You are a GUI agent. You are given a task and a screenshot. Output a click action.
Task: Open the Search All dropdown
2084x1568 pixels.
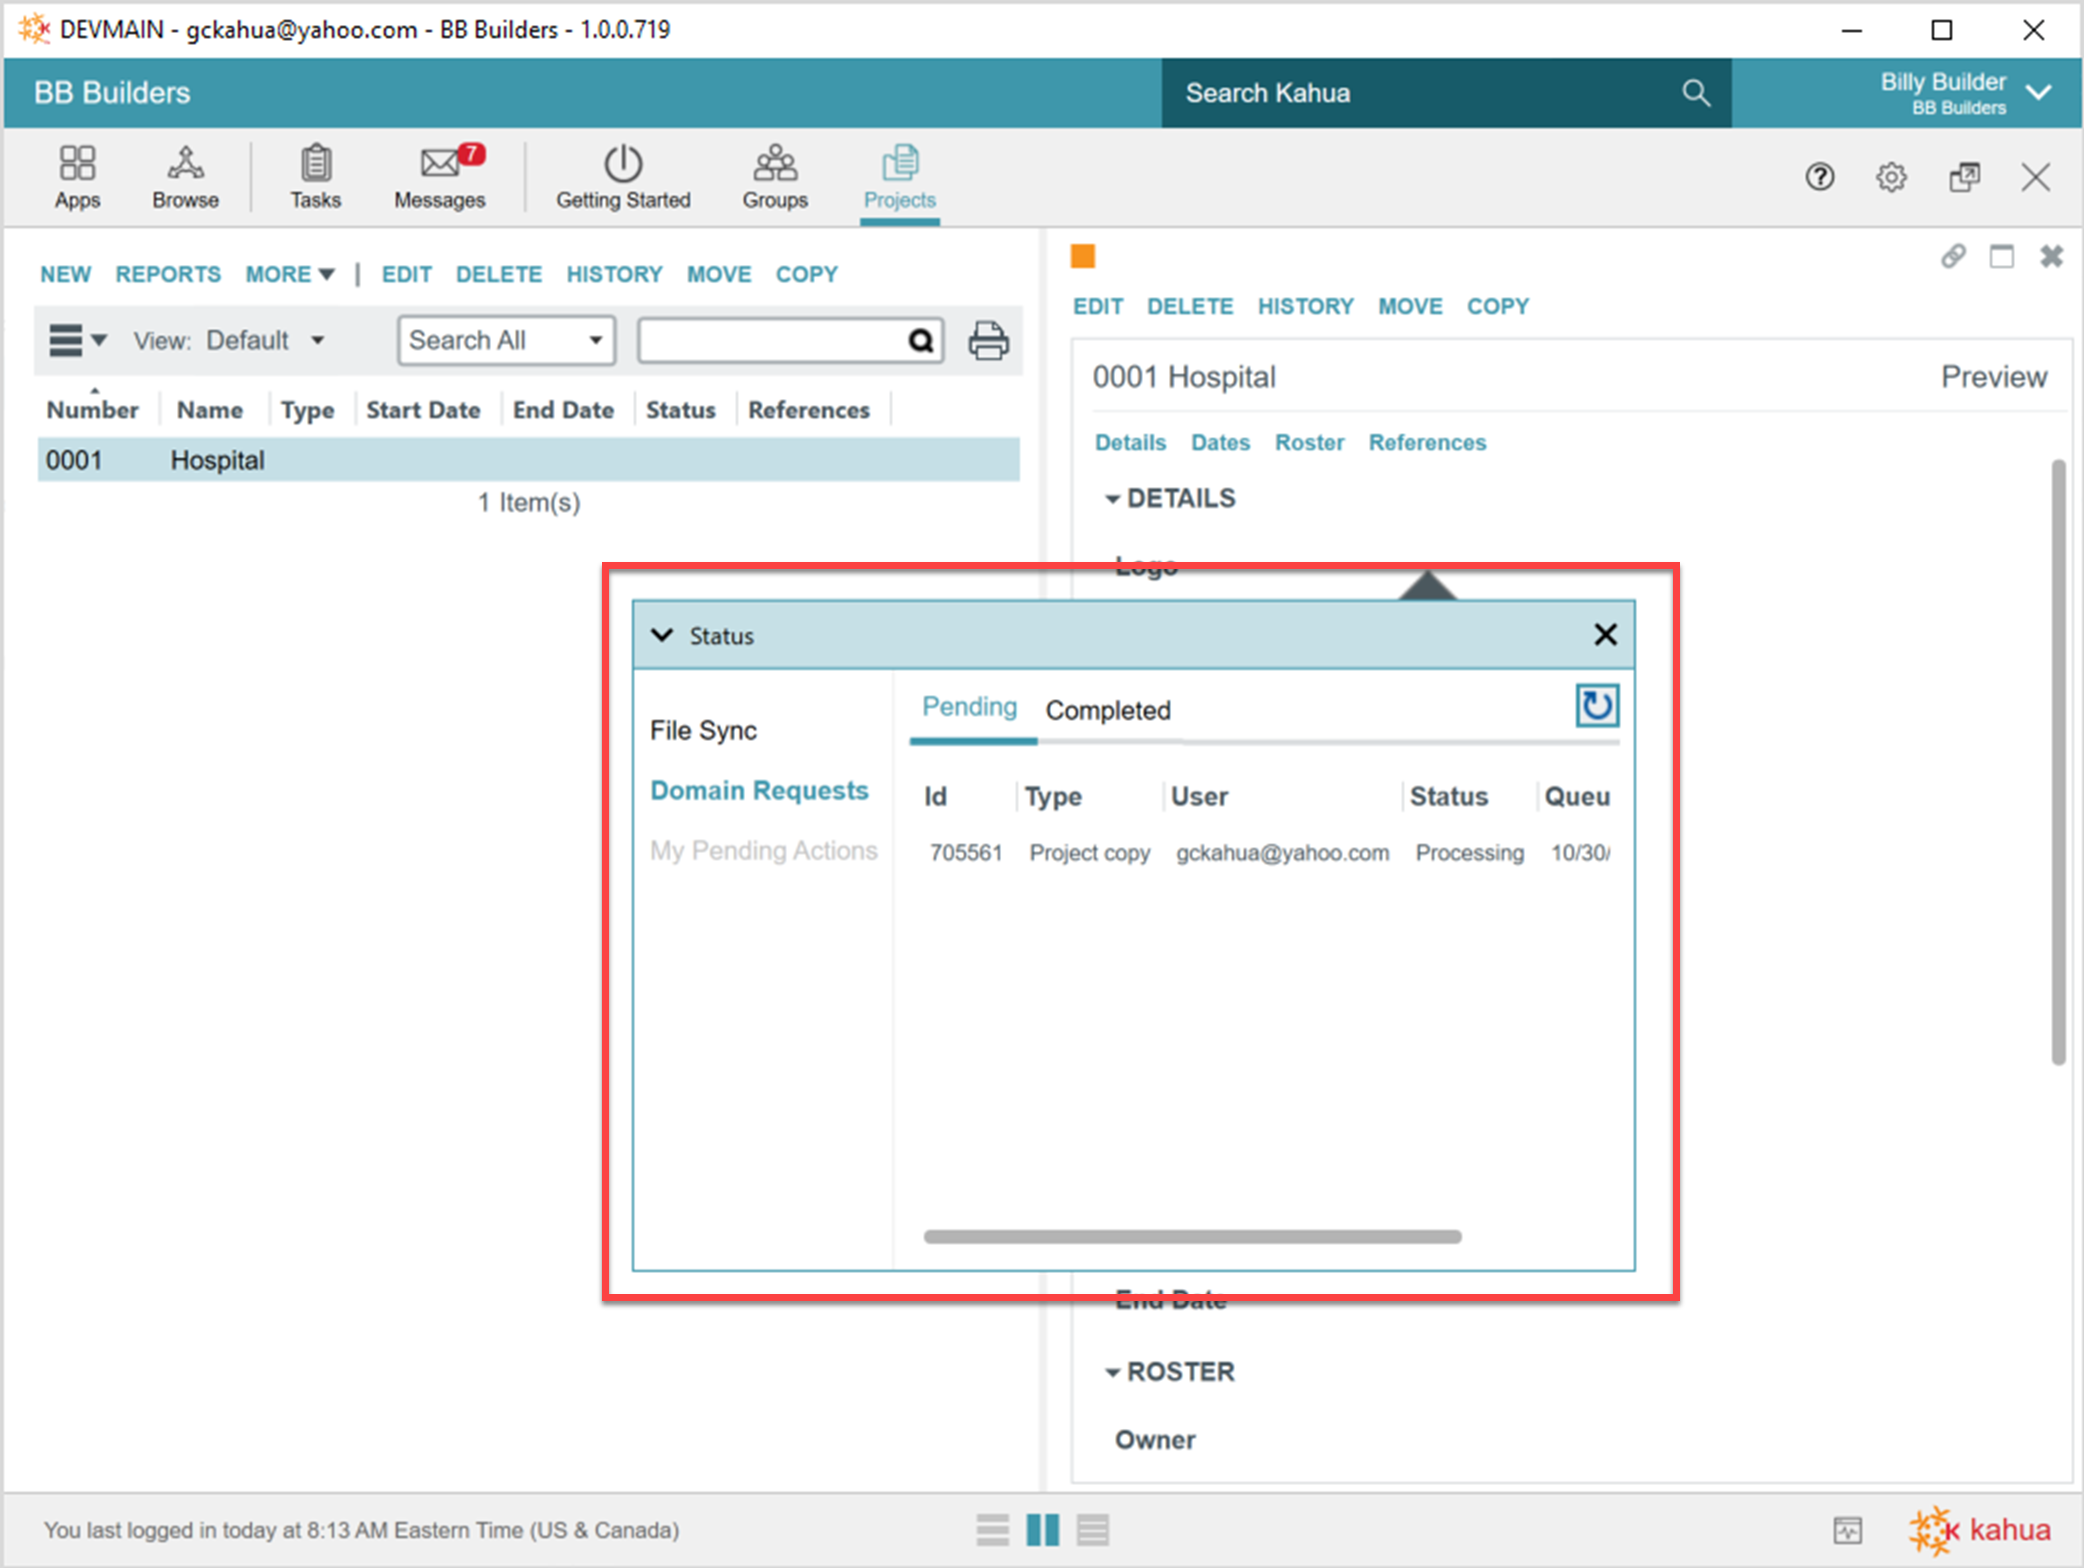tap(506, 341)
